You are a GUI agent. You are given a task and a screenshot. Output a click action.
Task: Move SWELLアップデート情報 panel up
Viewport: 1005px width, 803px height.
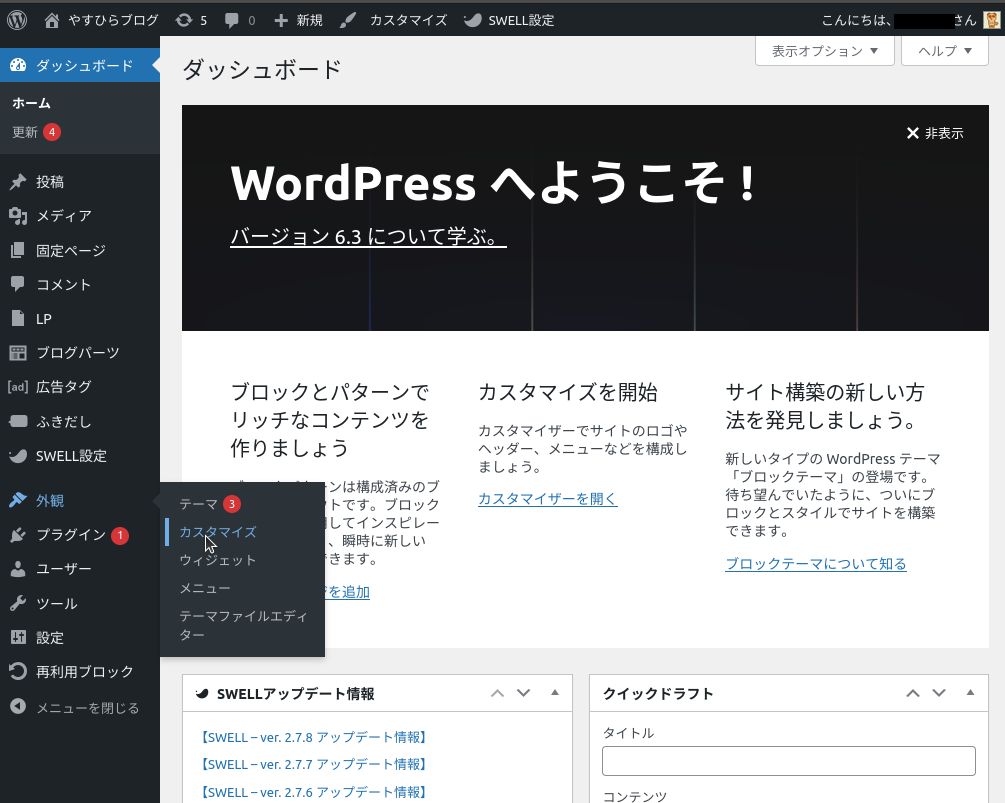pos(497,693)
